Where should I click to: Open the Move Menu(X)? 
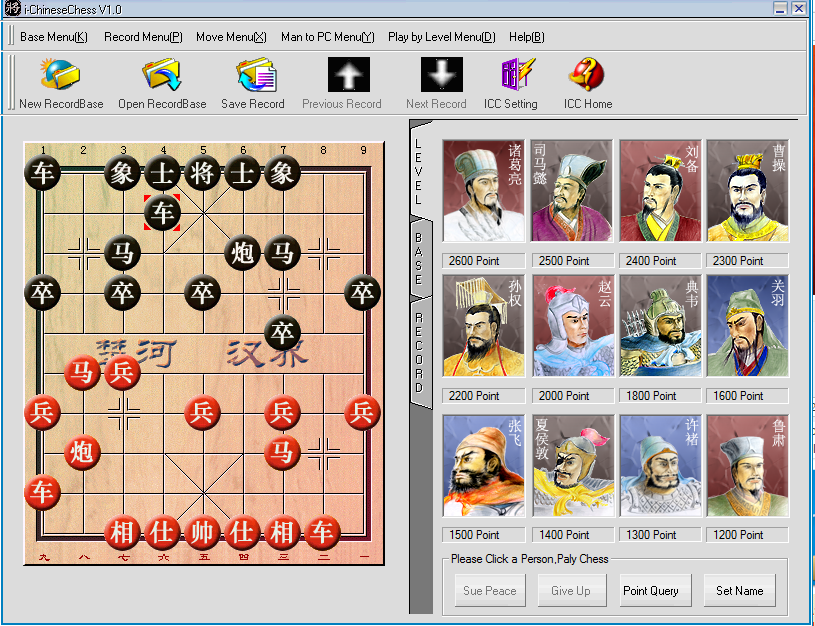(231, 37)
